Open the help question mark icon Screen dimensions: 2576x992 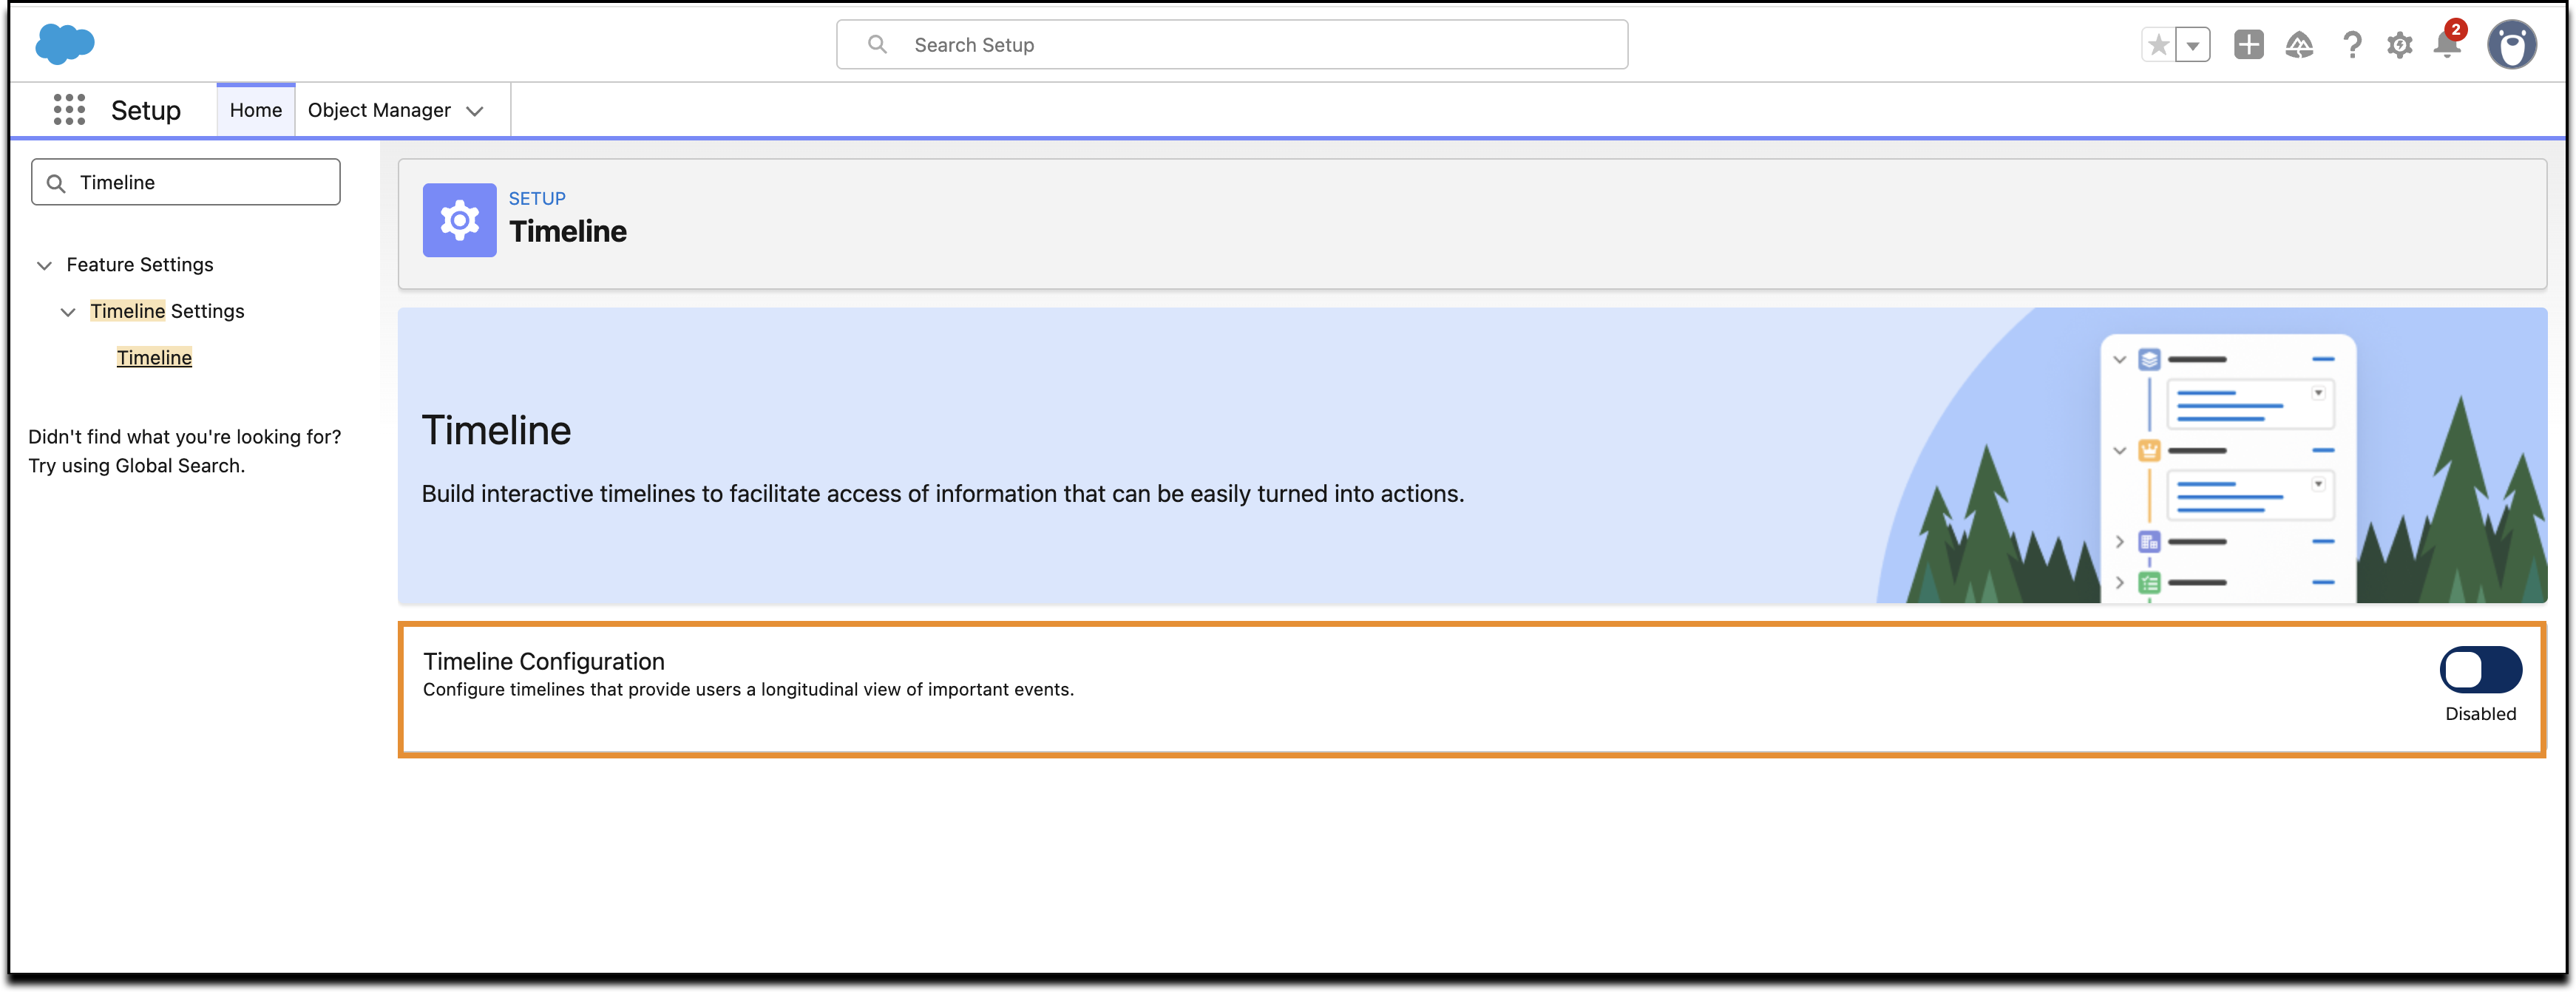[x=2352, y=45]
